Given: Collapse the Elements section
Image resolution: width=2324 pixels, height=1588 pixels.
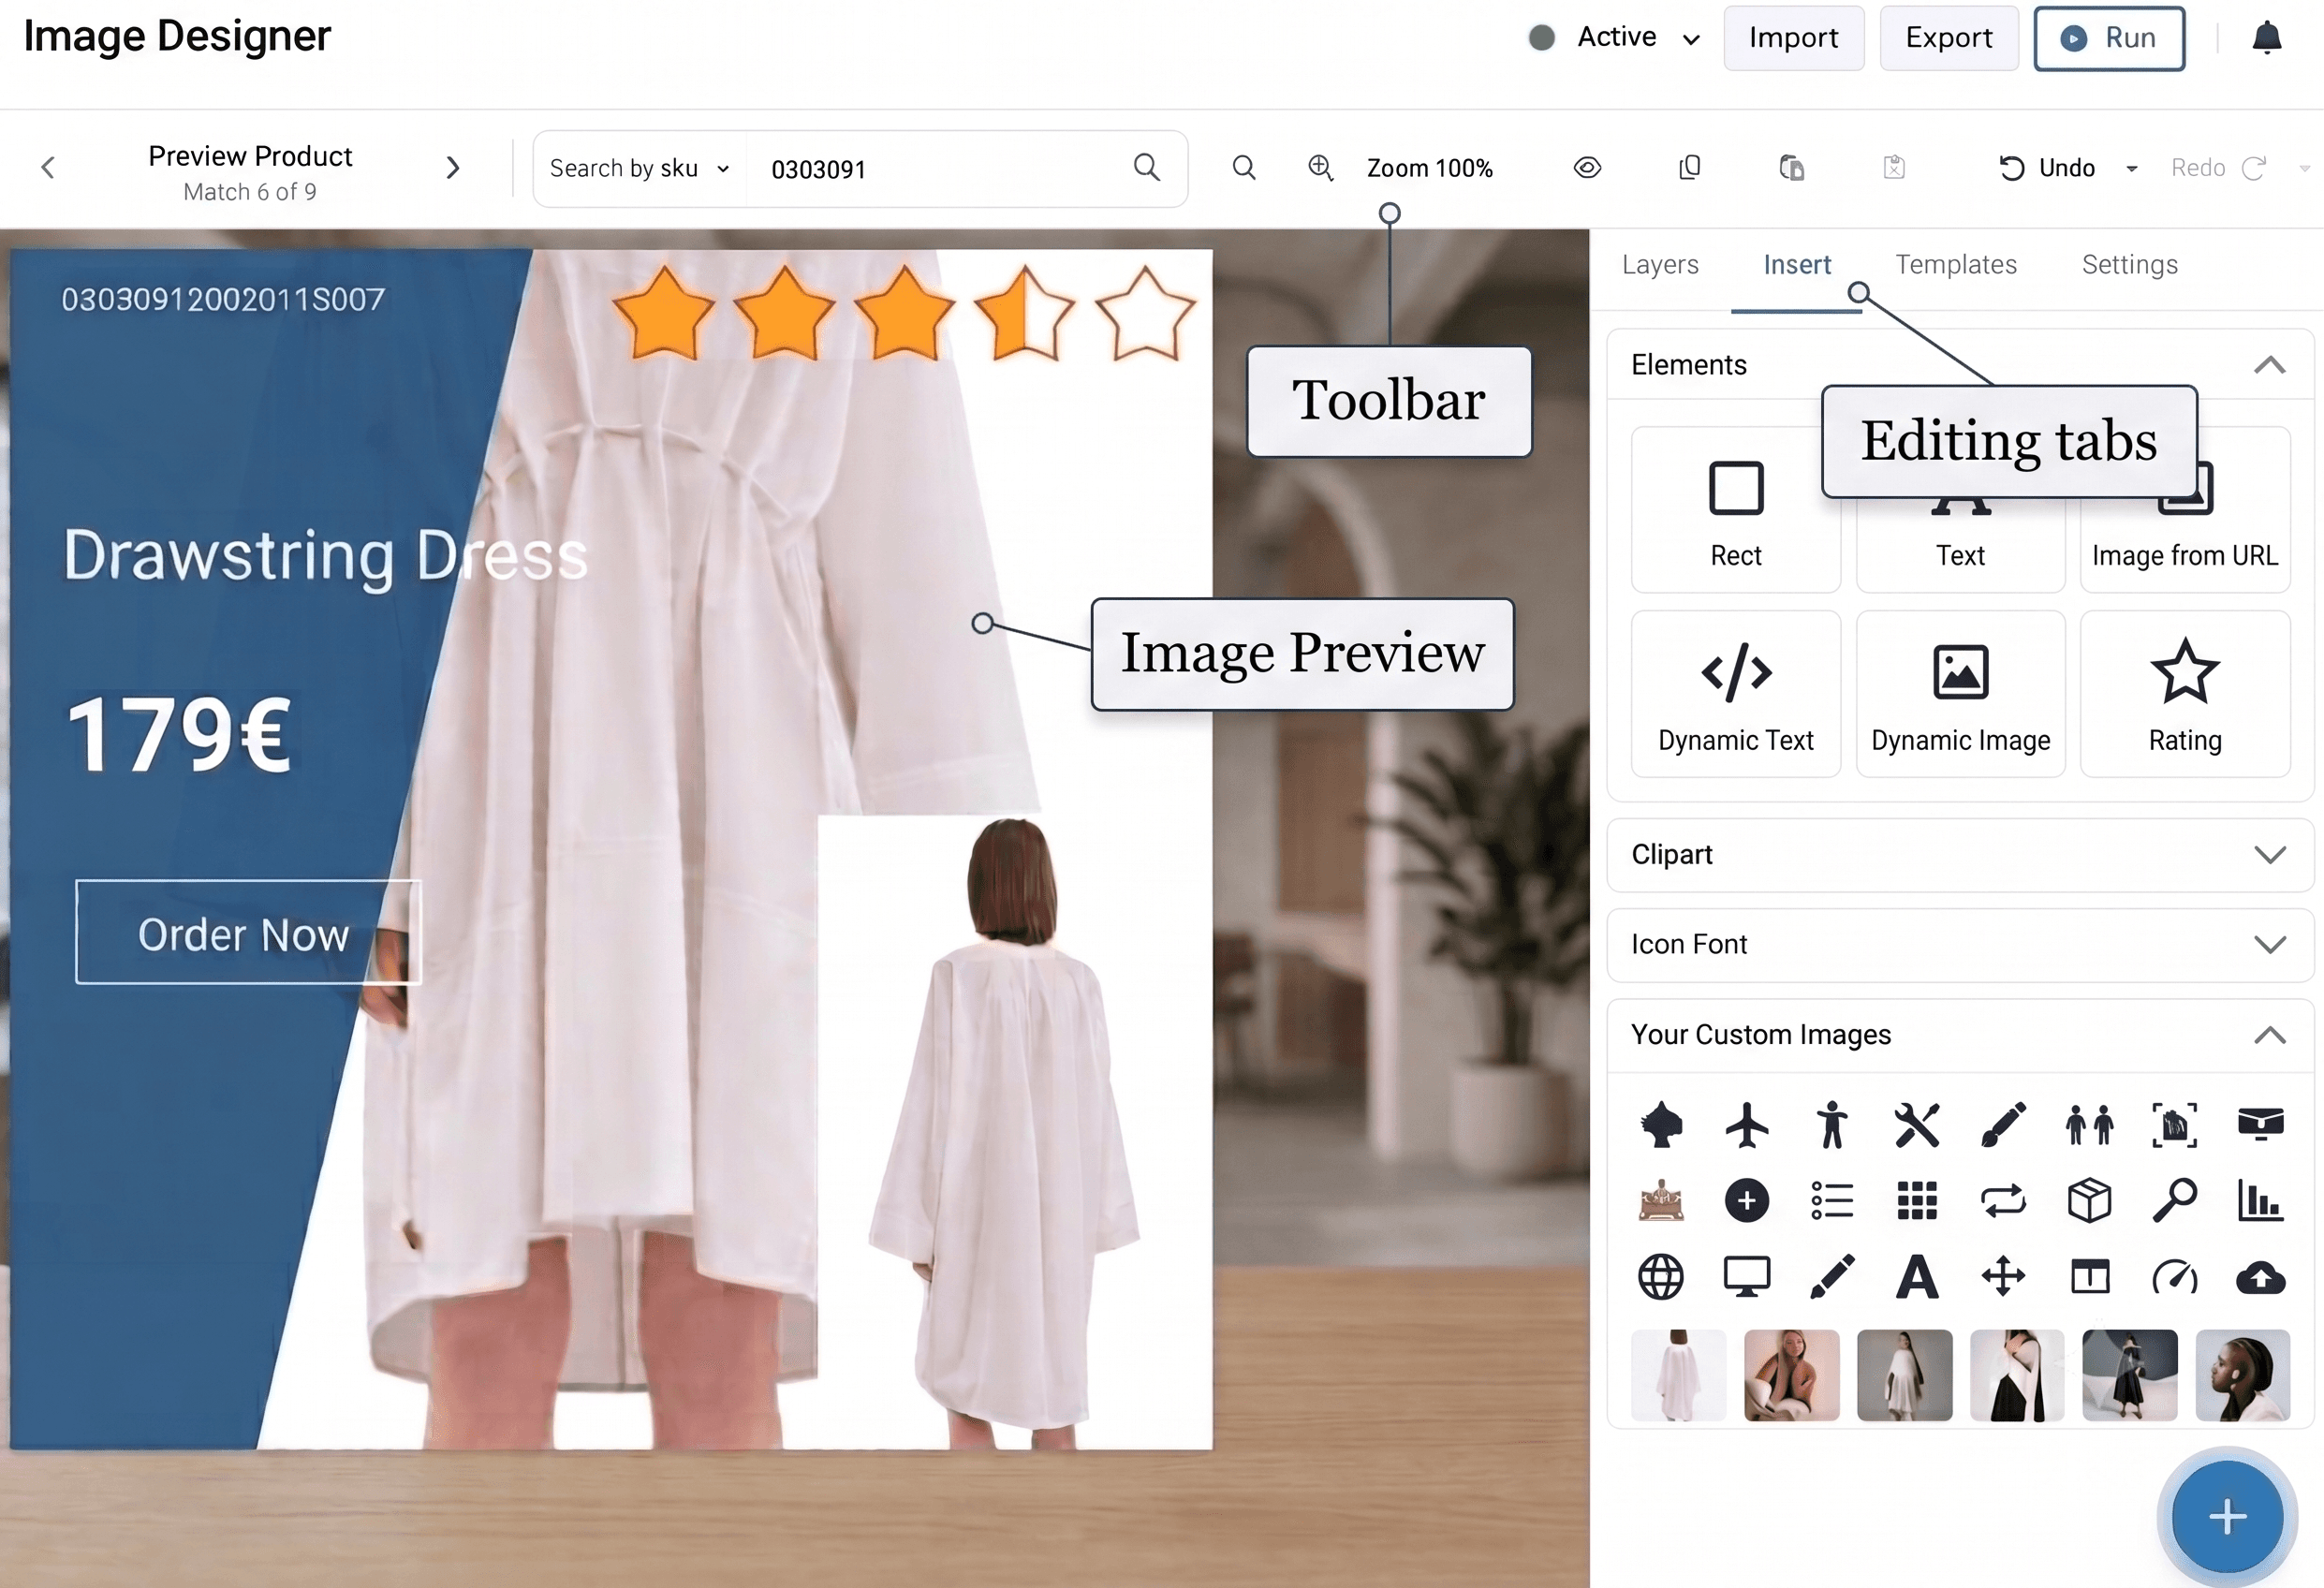Looking at the screenshot, I should click(x=2270, y=365).
